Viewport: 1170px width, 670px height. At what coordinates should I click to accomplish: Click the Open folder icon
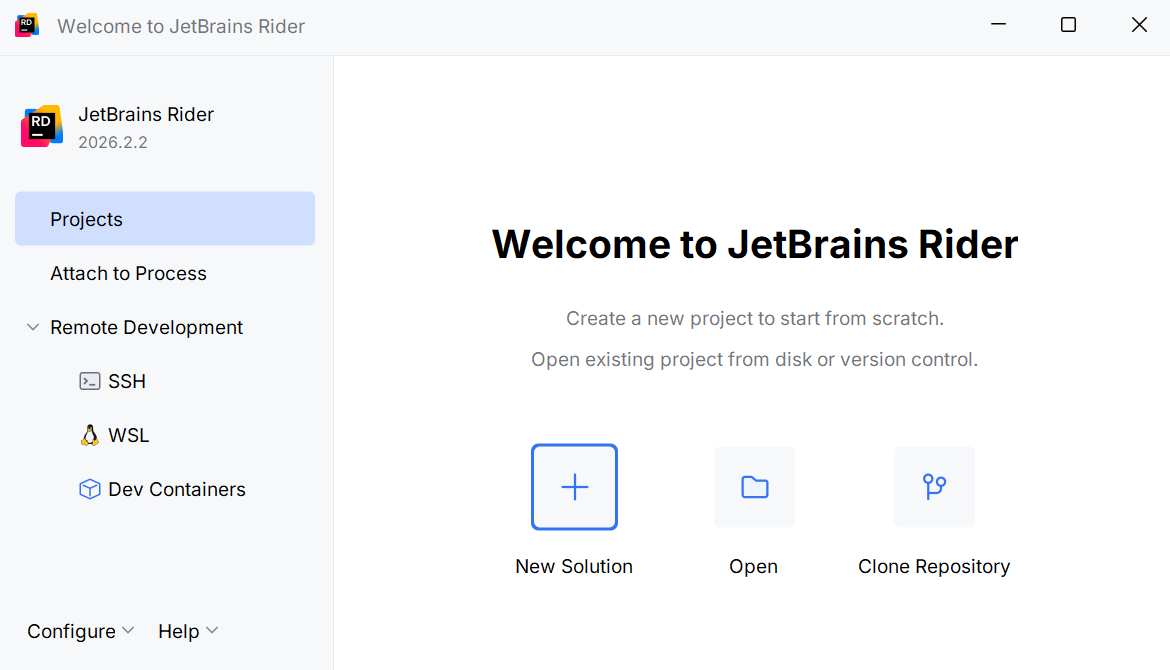coord(754,487)
